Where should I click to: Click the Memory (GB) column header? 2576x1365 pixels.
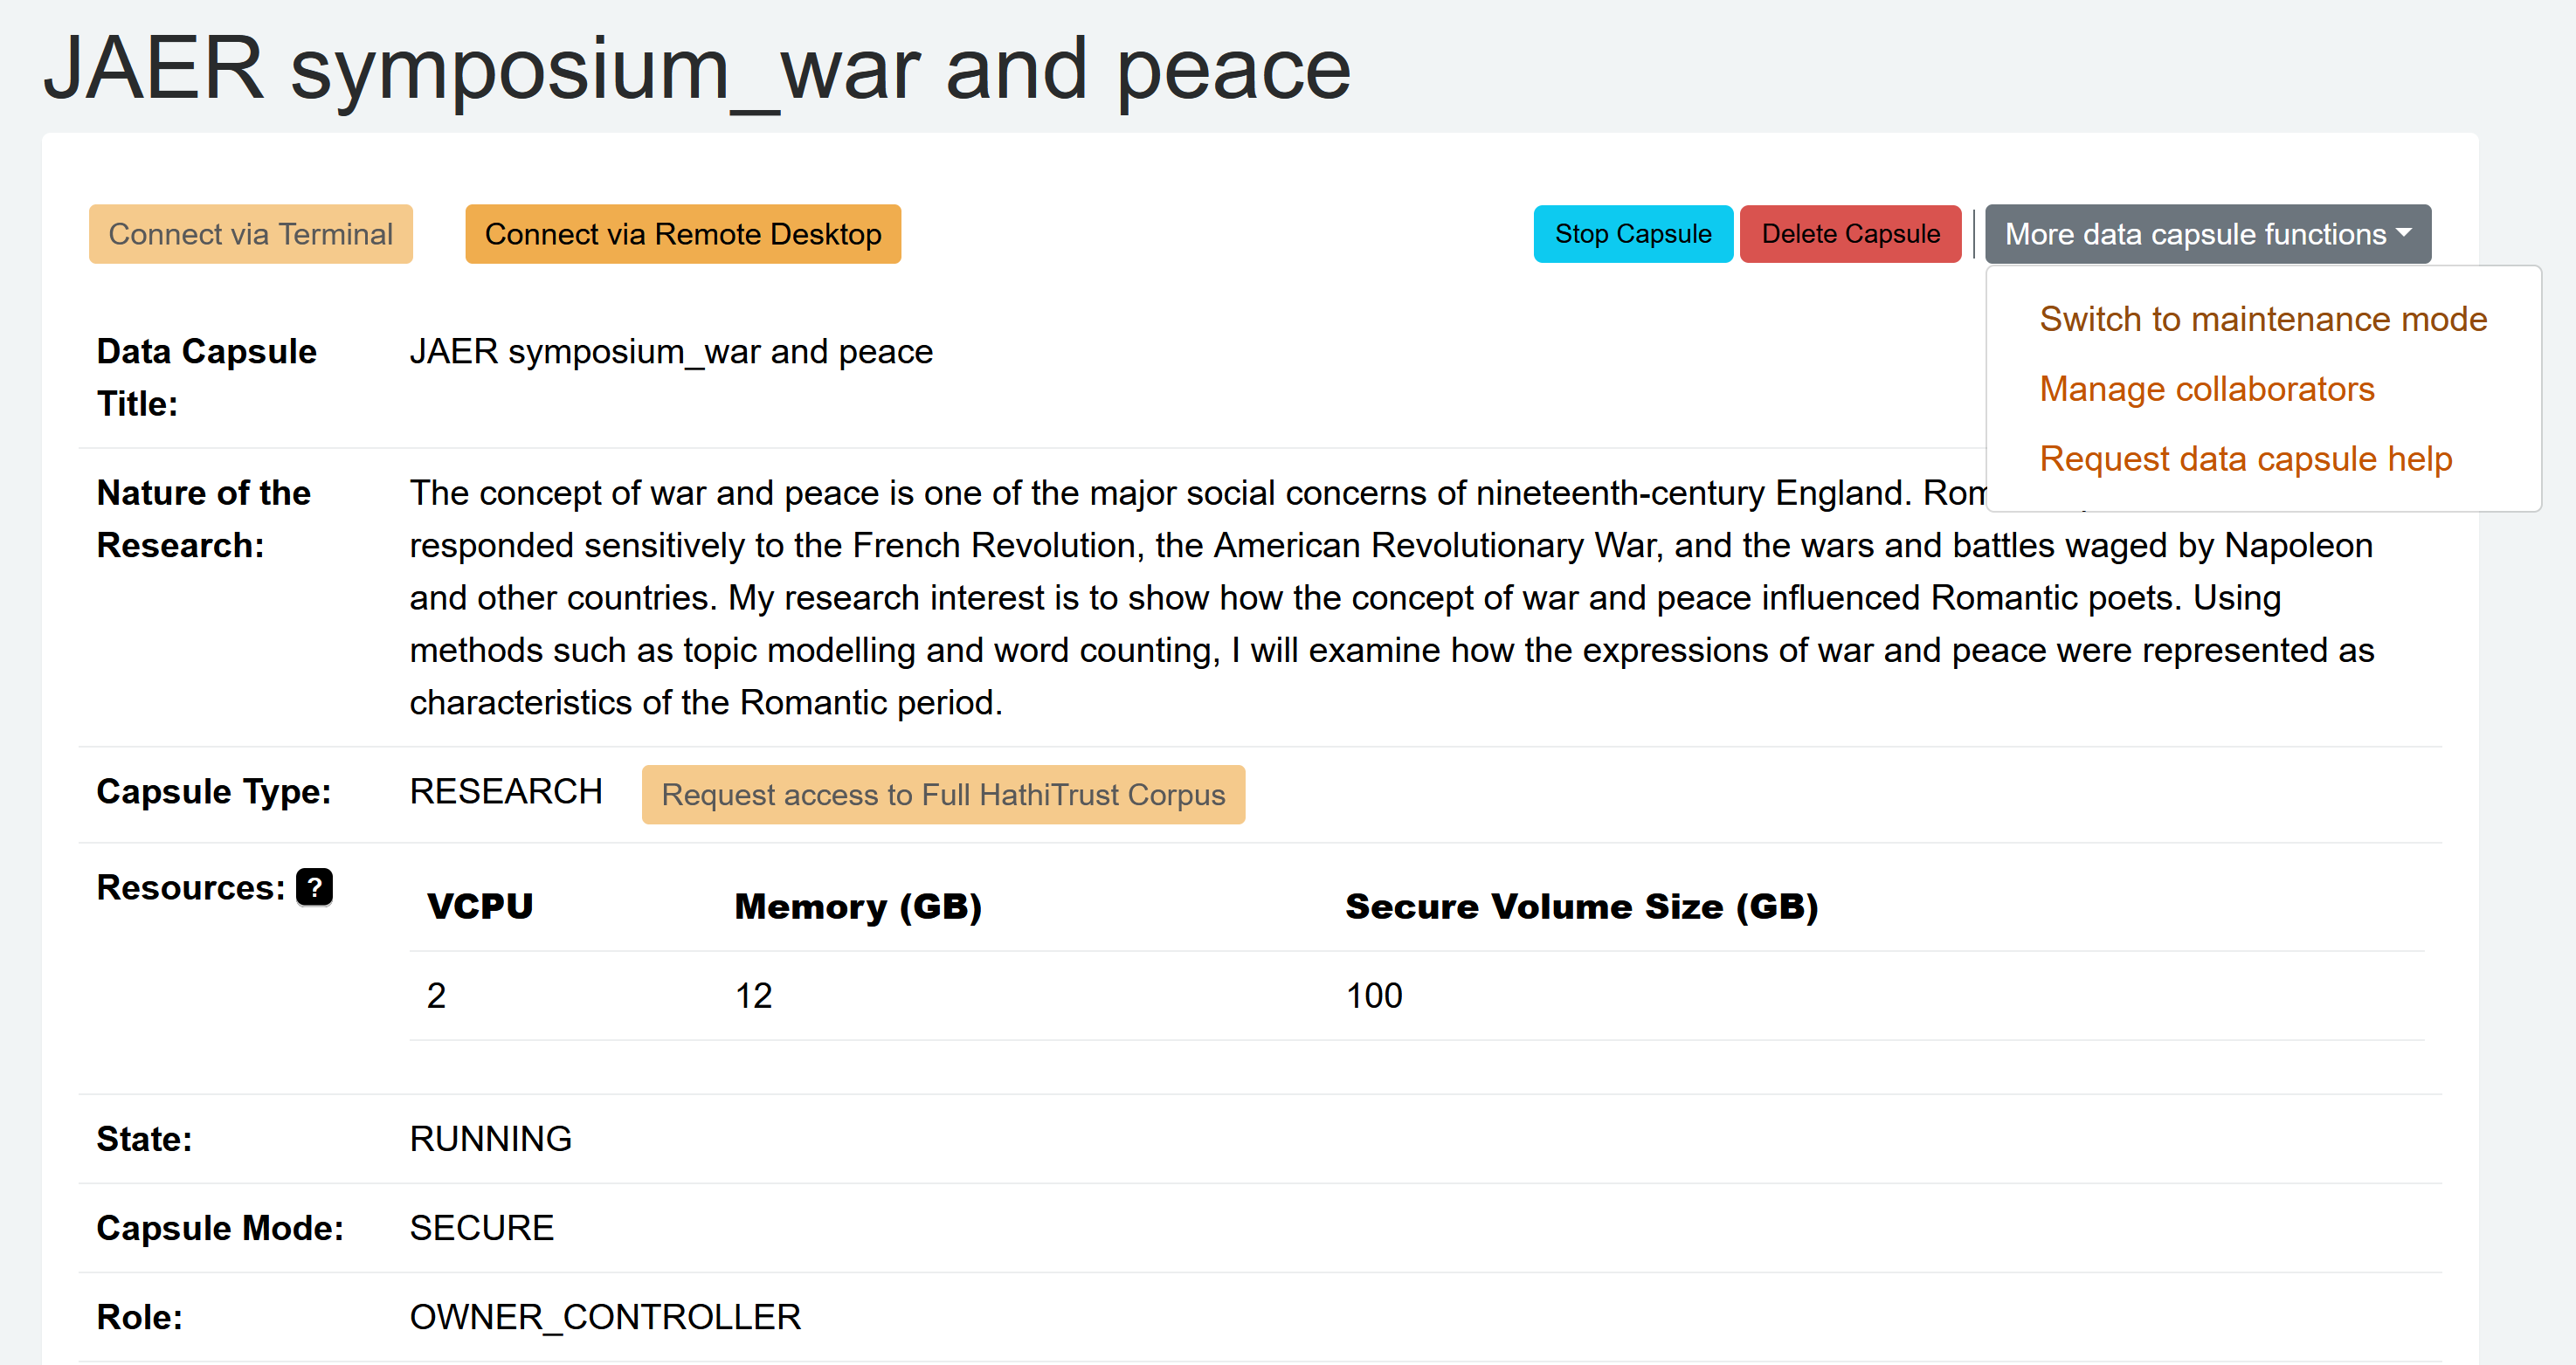[x=858, y=906]
